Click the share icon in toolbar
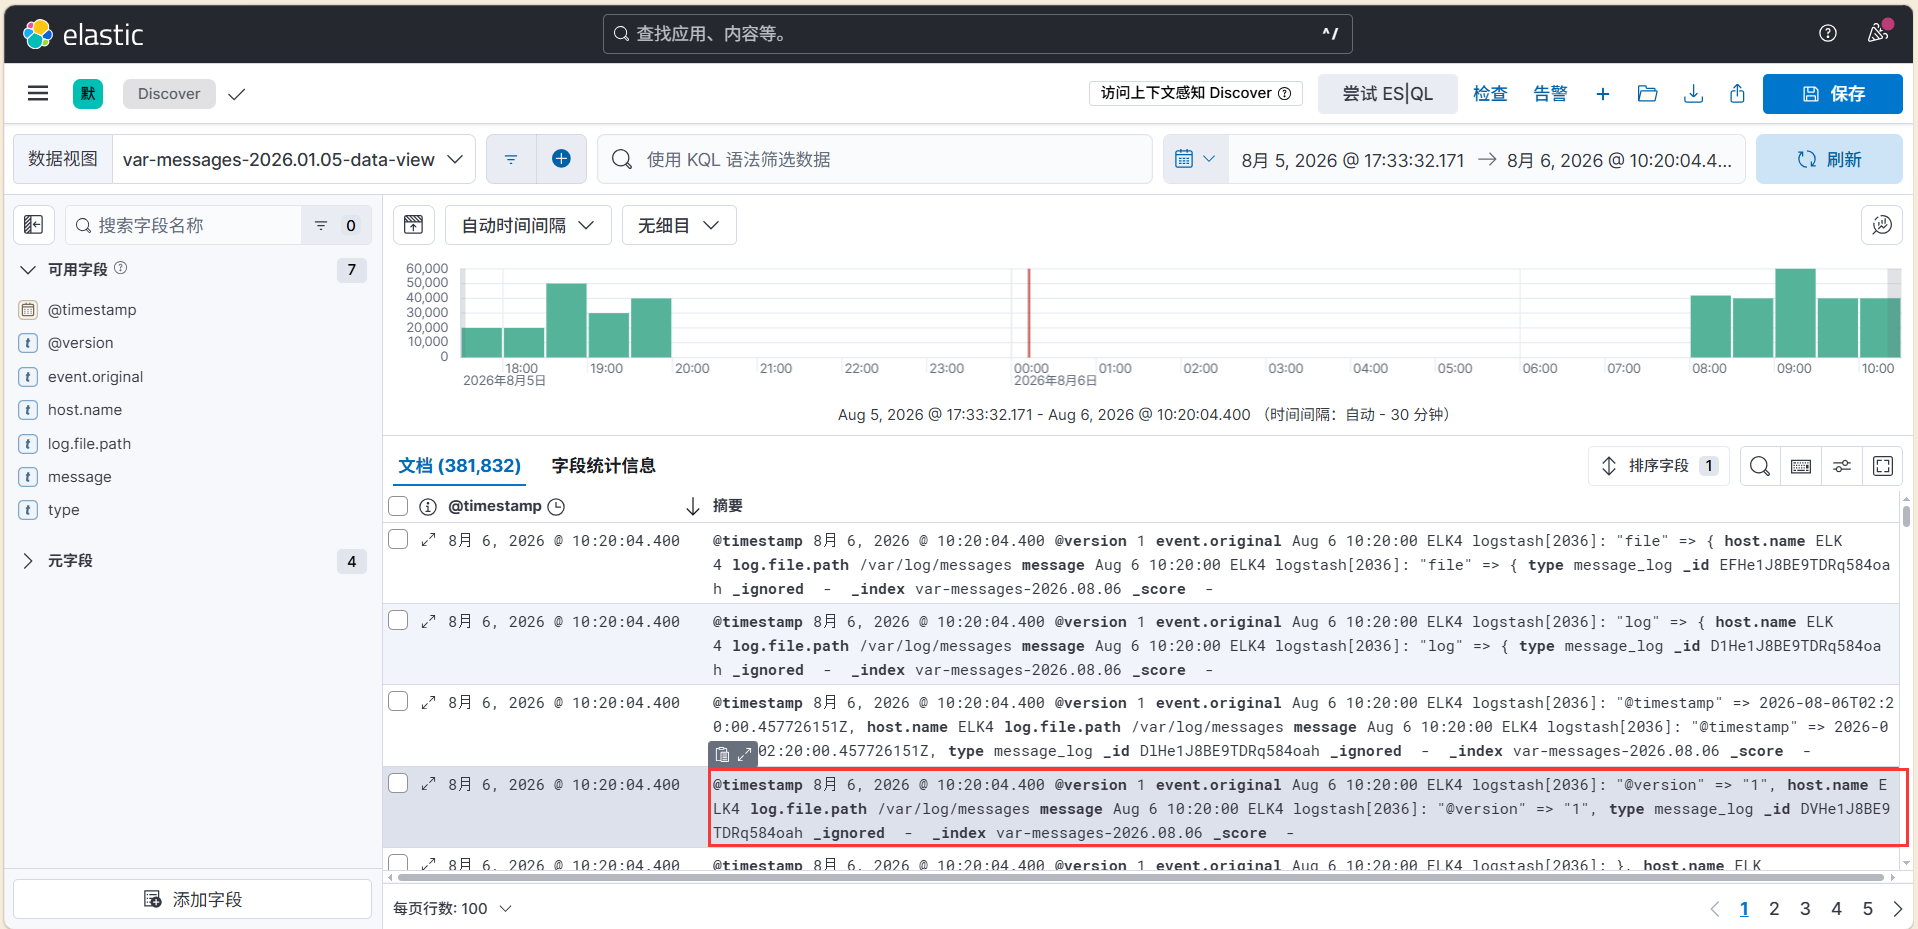This screenshot has width=1918, height=929. click(x=1738, y=93)
